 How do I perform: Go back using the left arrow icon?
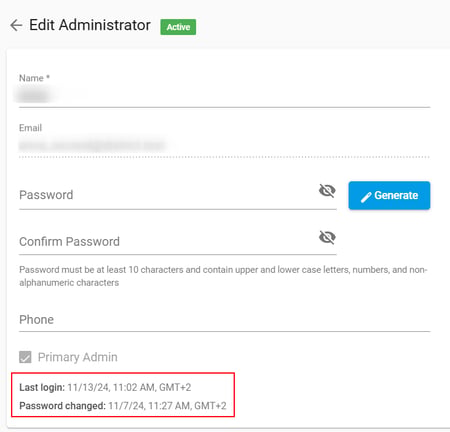(16, 25)
